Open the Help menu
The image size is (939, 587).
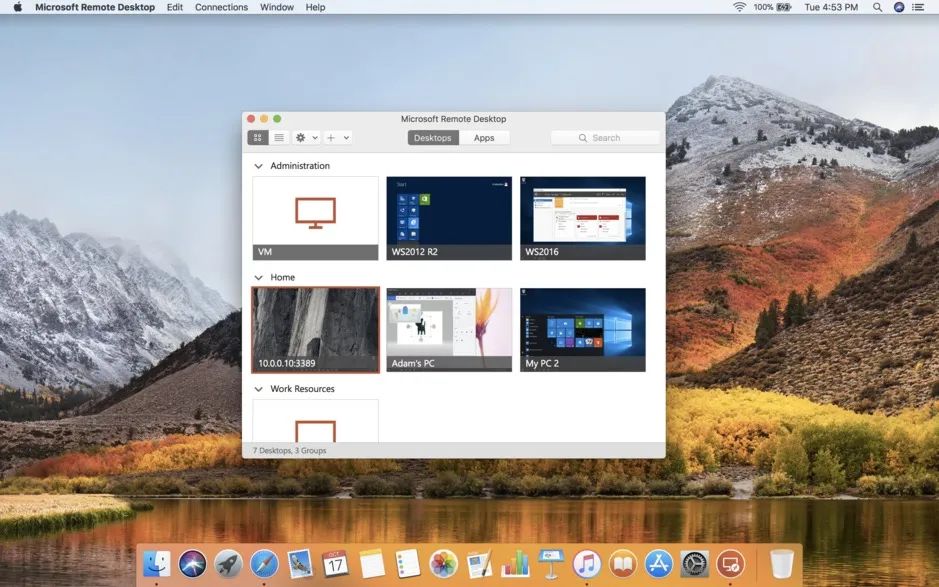pos(316,7)
